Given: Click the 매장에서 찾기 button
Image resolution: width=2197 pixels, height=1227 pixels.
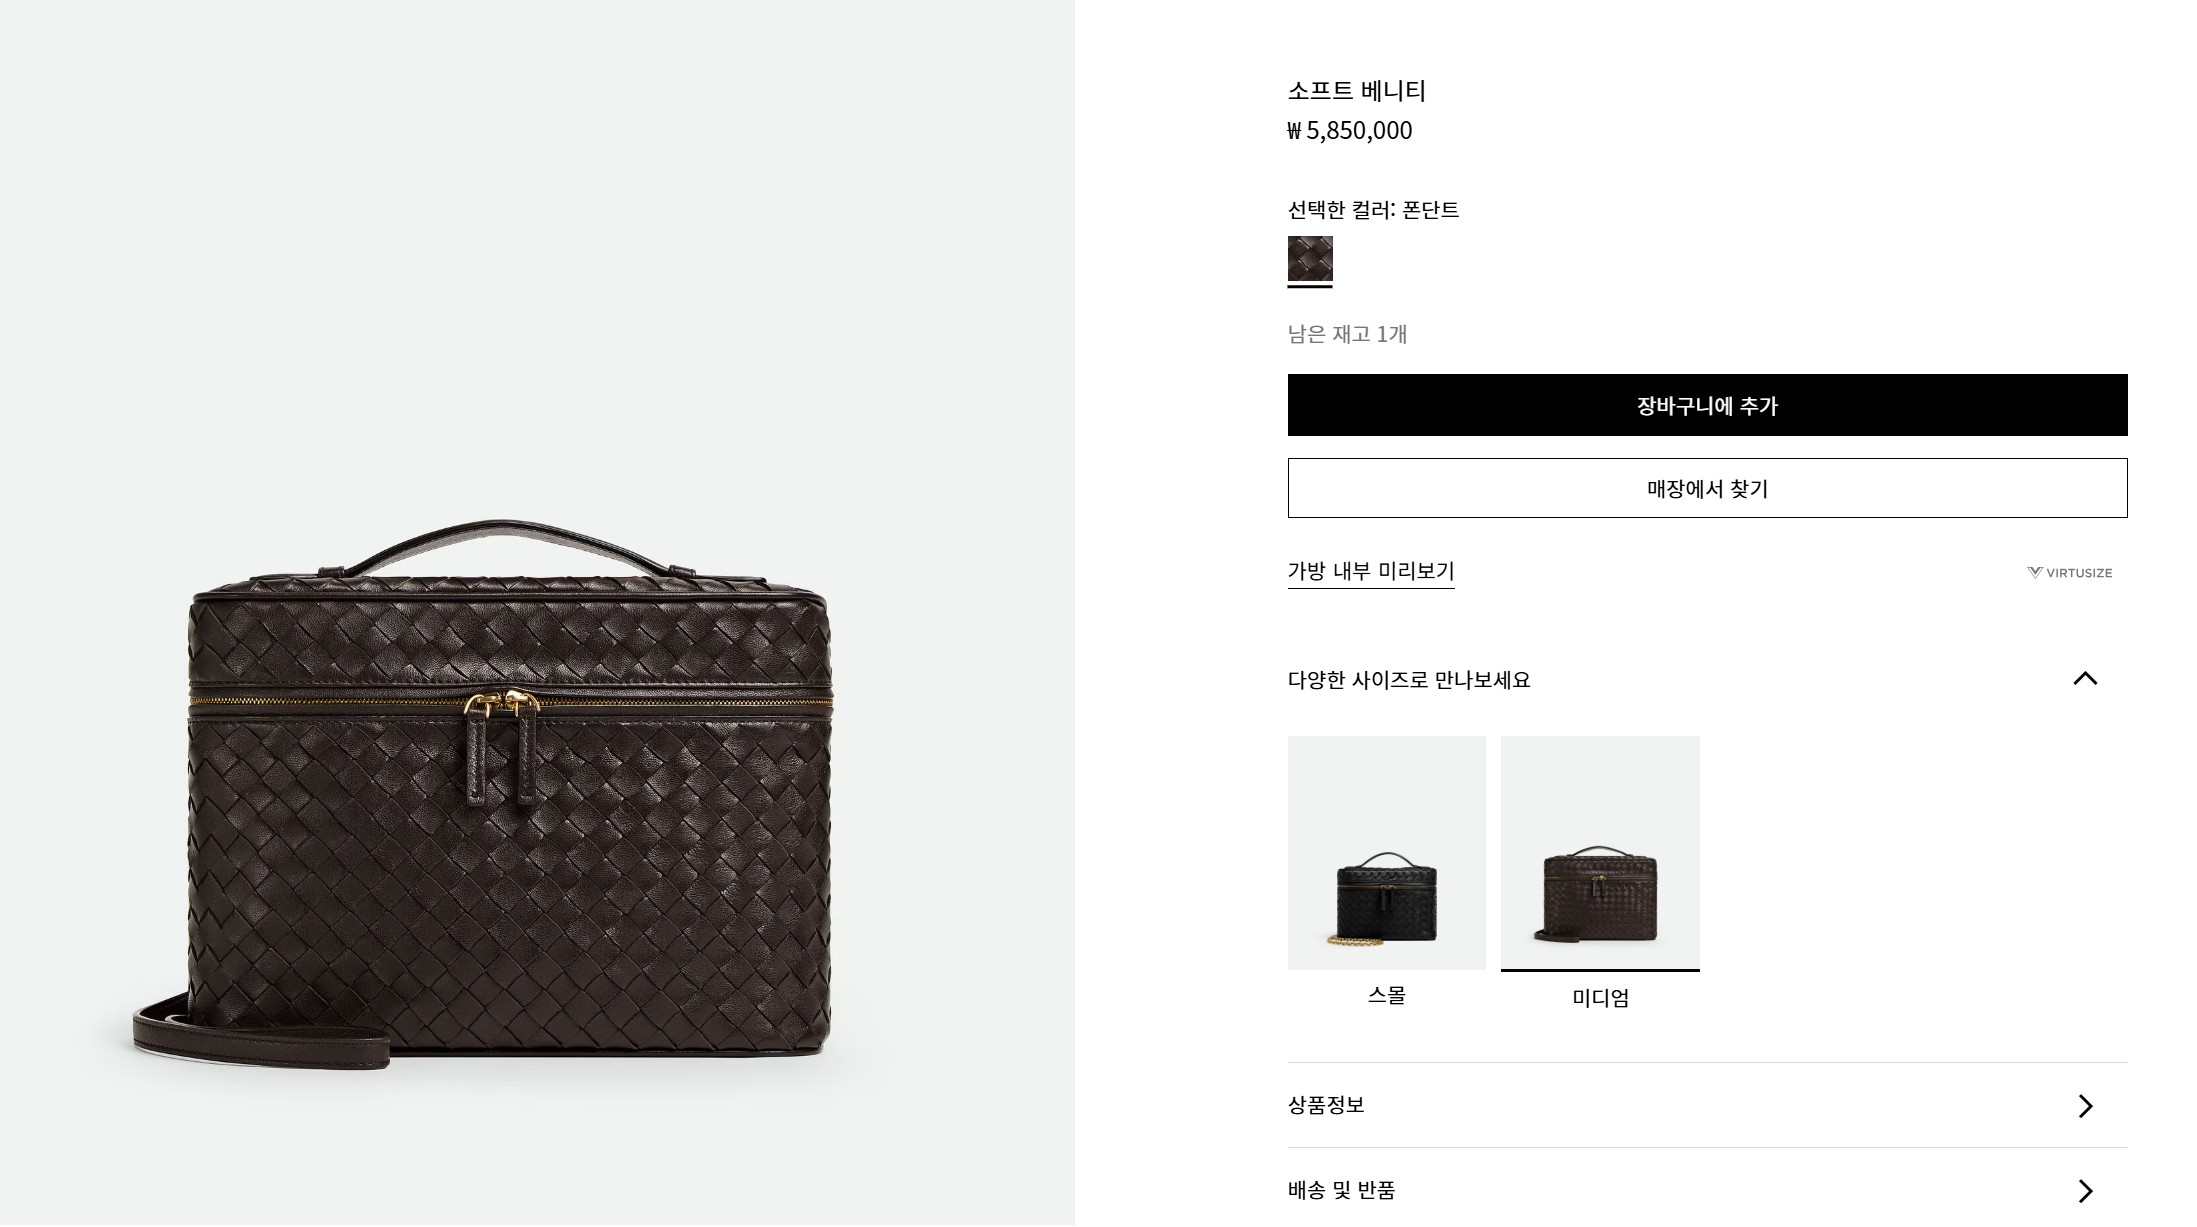Looking at the screenshot, I should [x=1707, y=488].
